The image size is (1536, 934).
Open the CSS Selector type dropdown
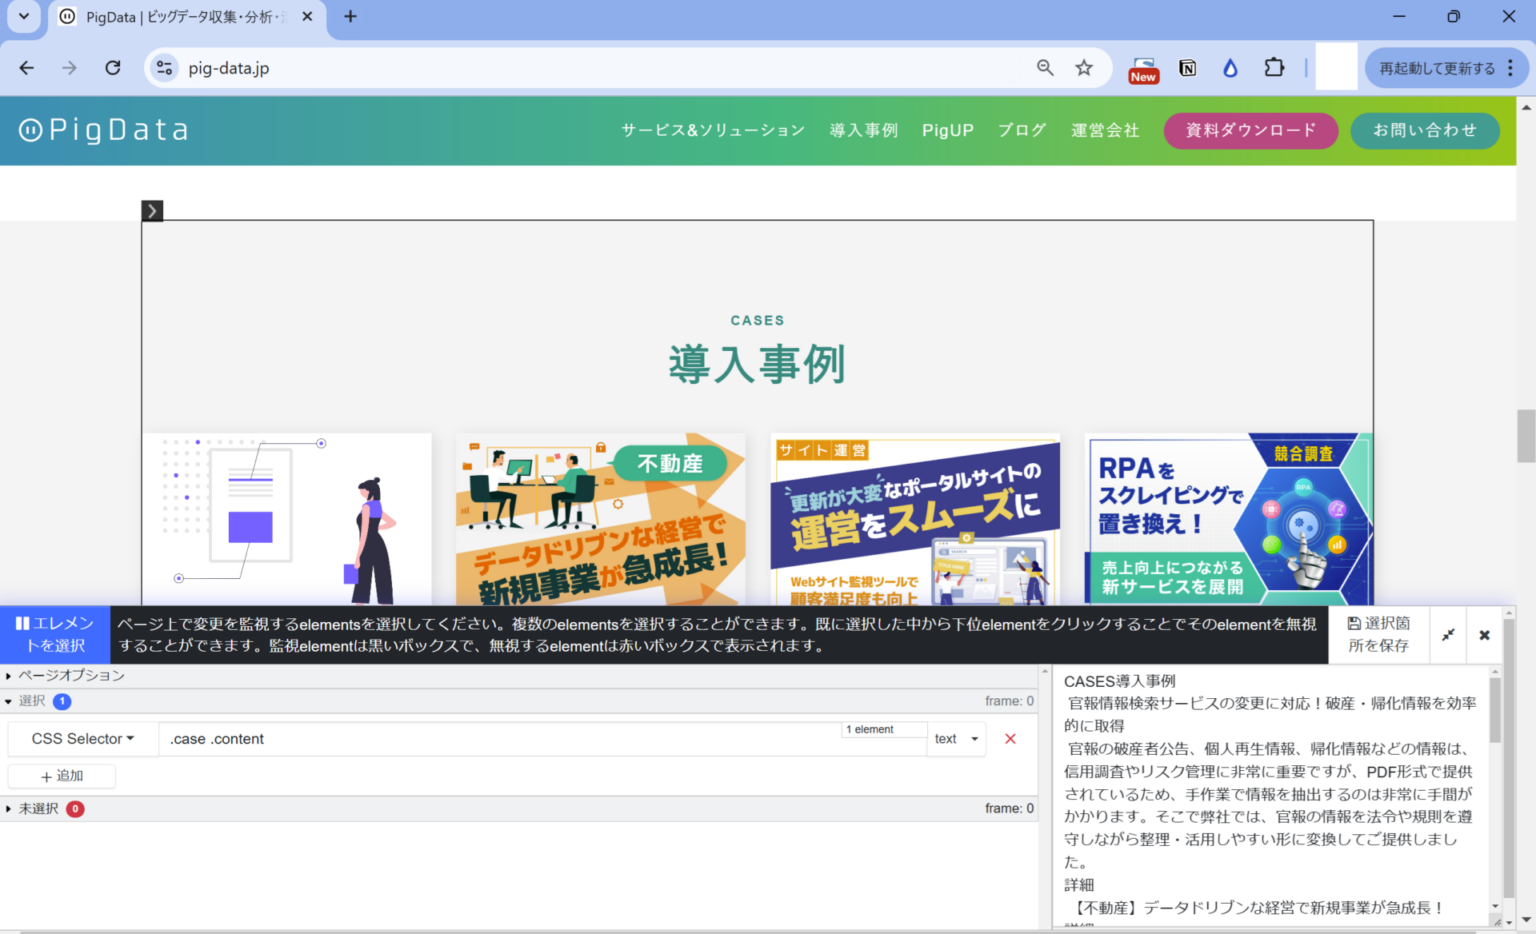tap(82, 738)
